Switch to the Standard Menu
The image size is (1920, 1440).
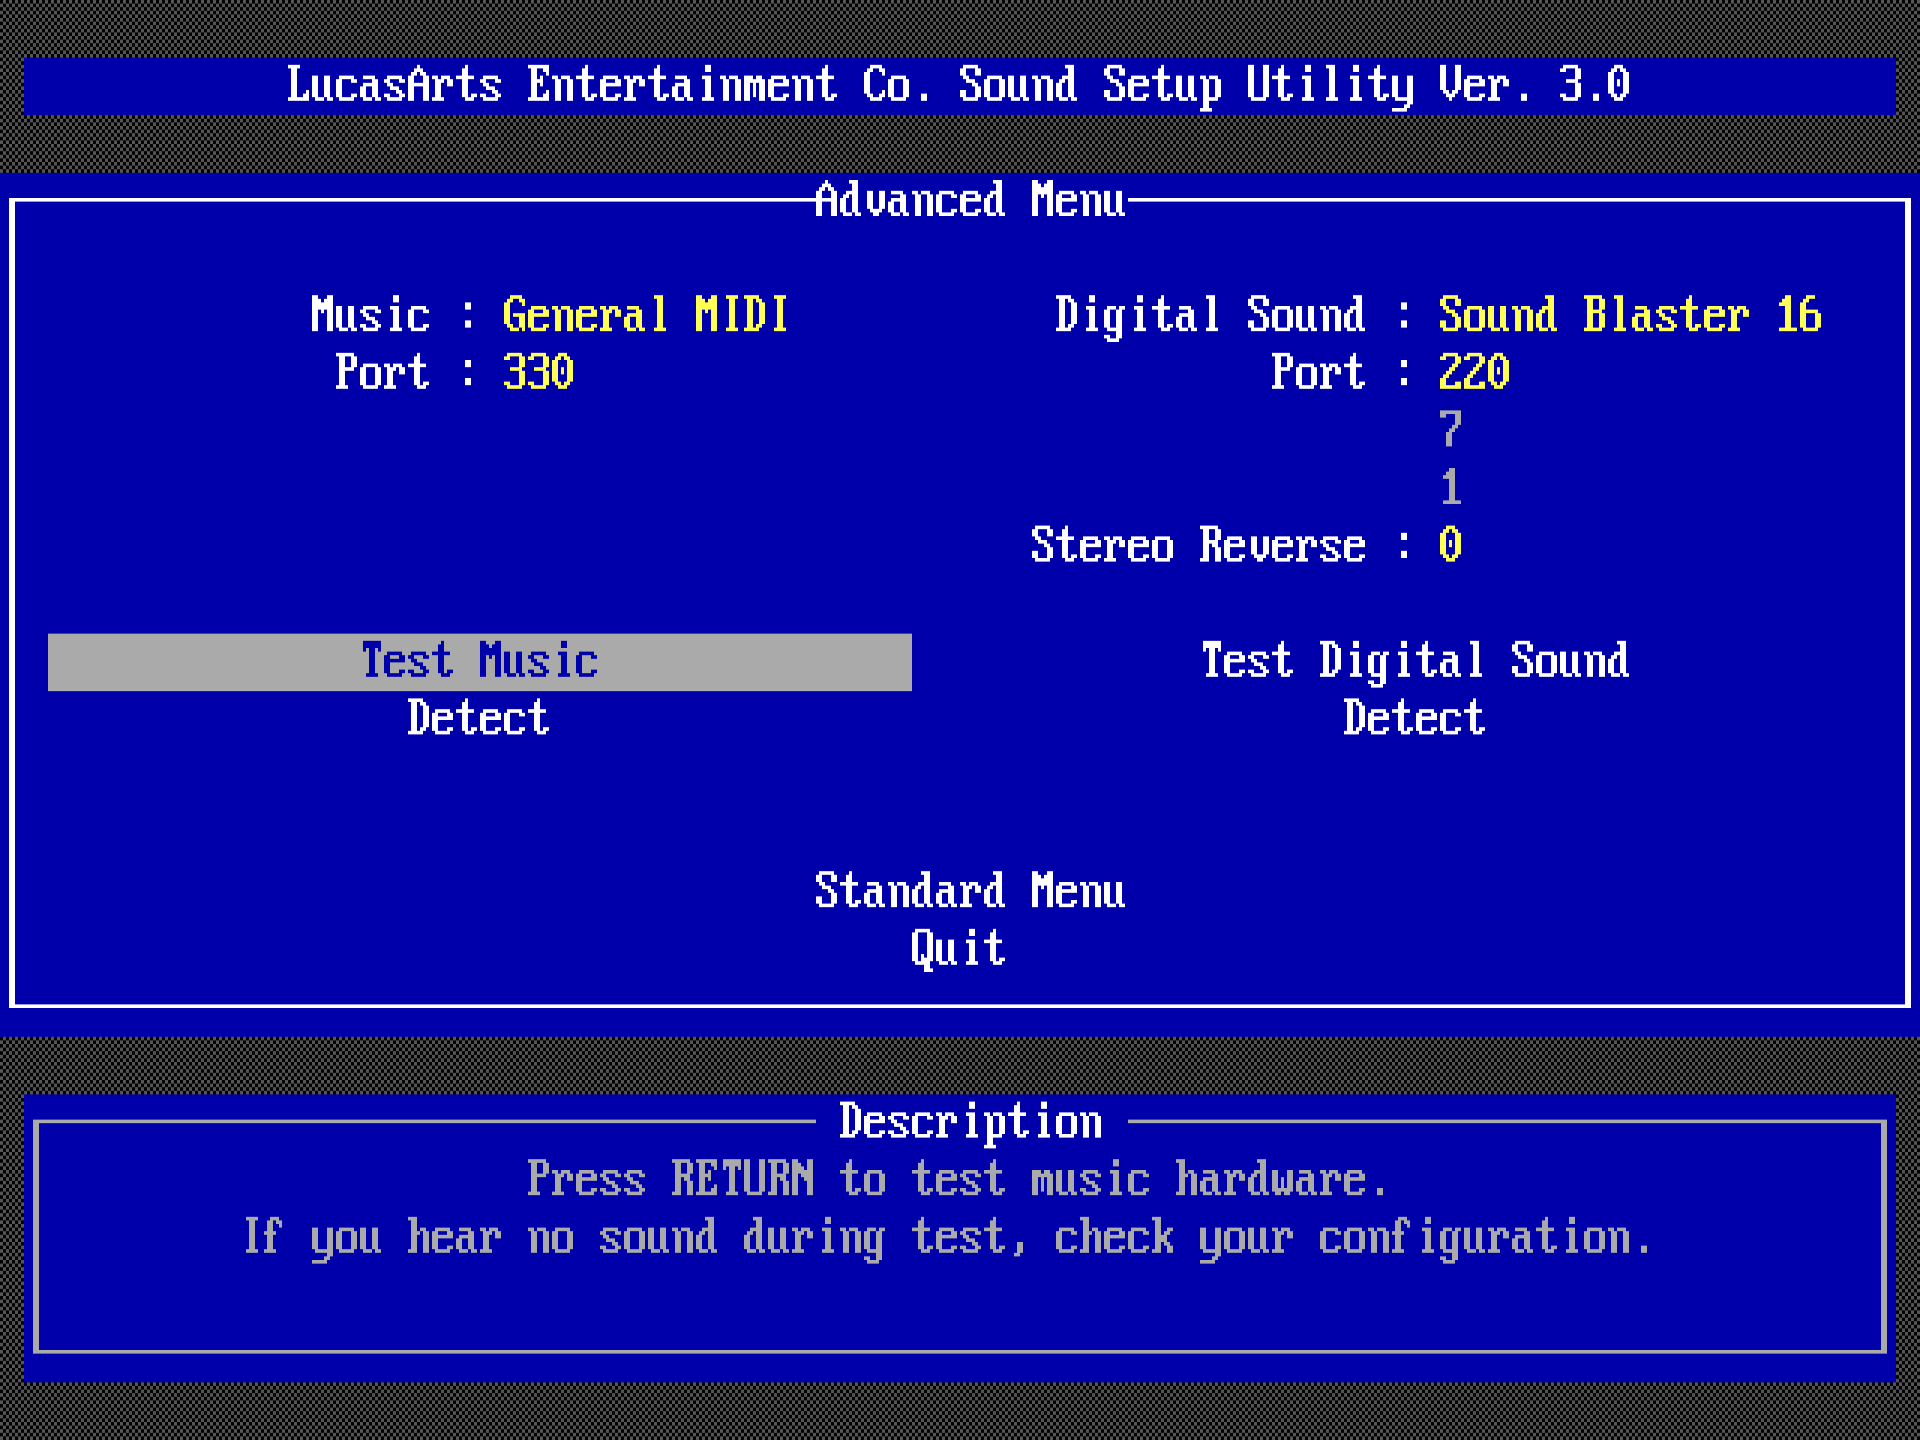click(x=969, y=891)
